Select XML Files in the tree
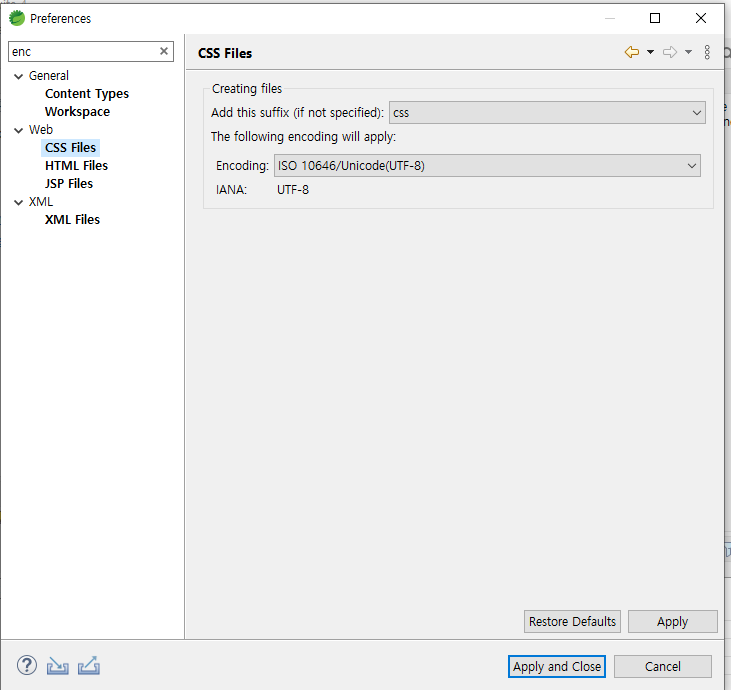The image size is (731, 690). pyautogui.click(x=72, y=220)
